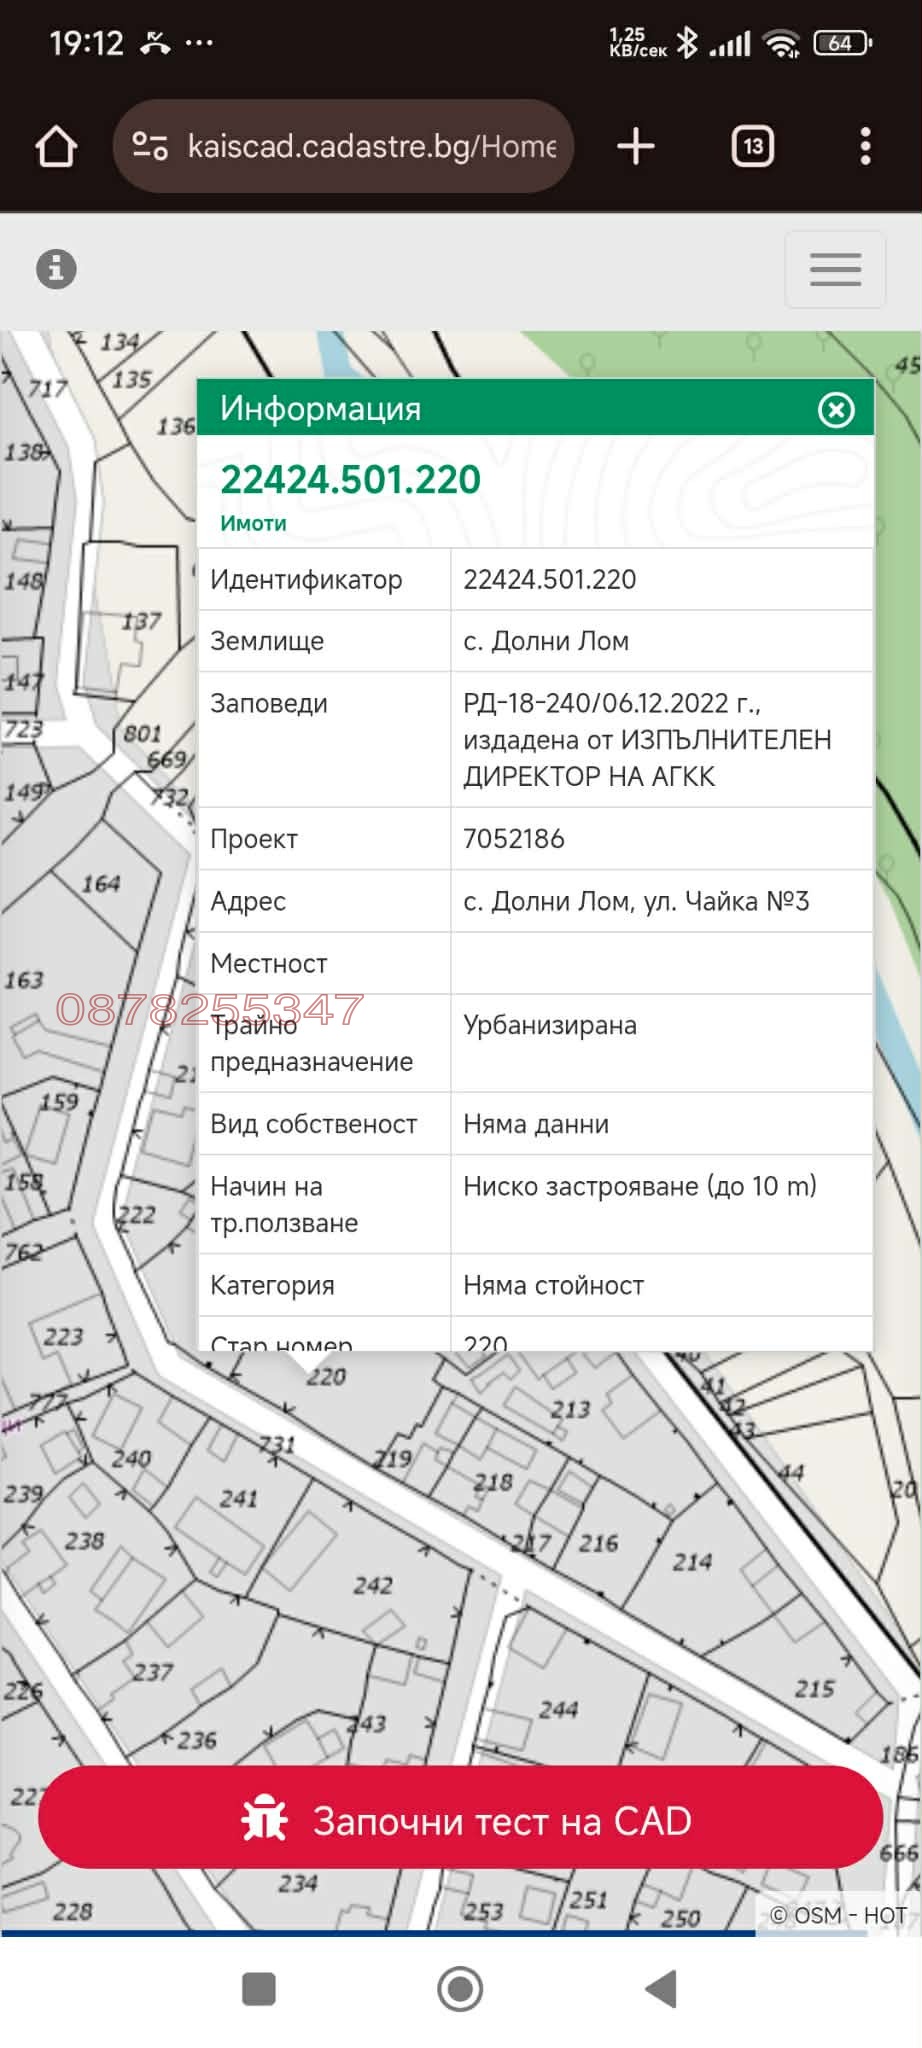Viewport: 922px width, 2048px height.
Task: Click the Имоти label under the heading
Action: [x=253, y=523]
